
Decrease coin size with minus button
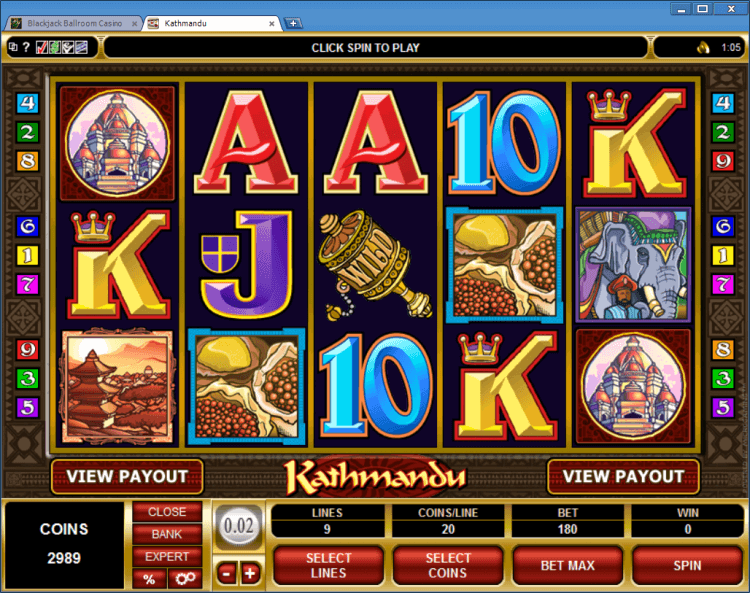coord(227,573)
